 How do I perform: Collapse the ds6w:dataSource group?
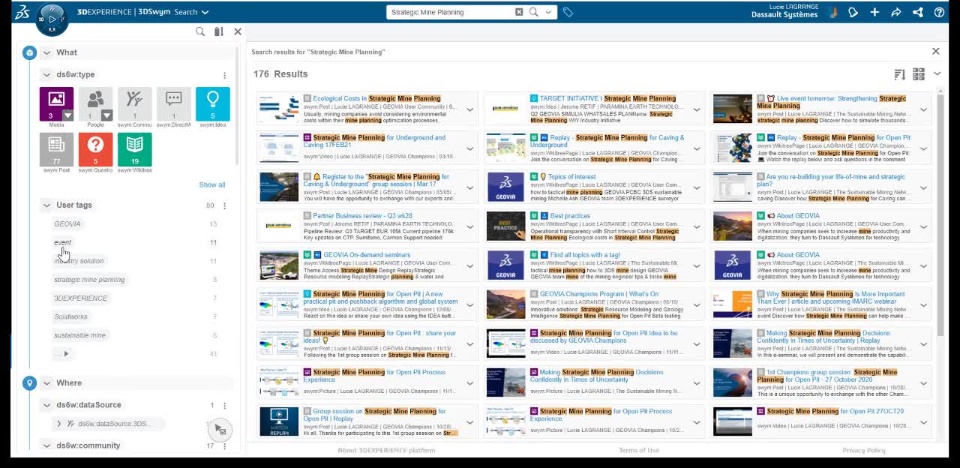pyautogui.click(x=47, y=405)
